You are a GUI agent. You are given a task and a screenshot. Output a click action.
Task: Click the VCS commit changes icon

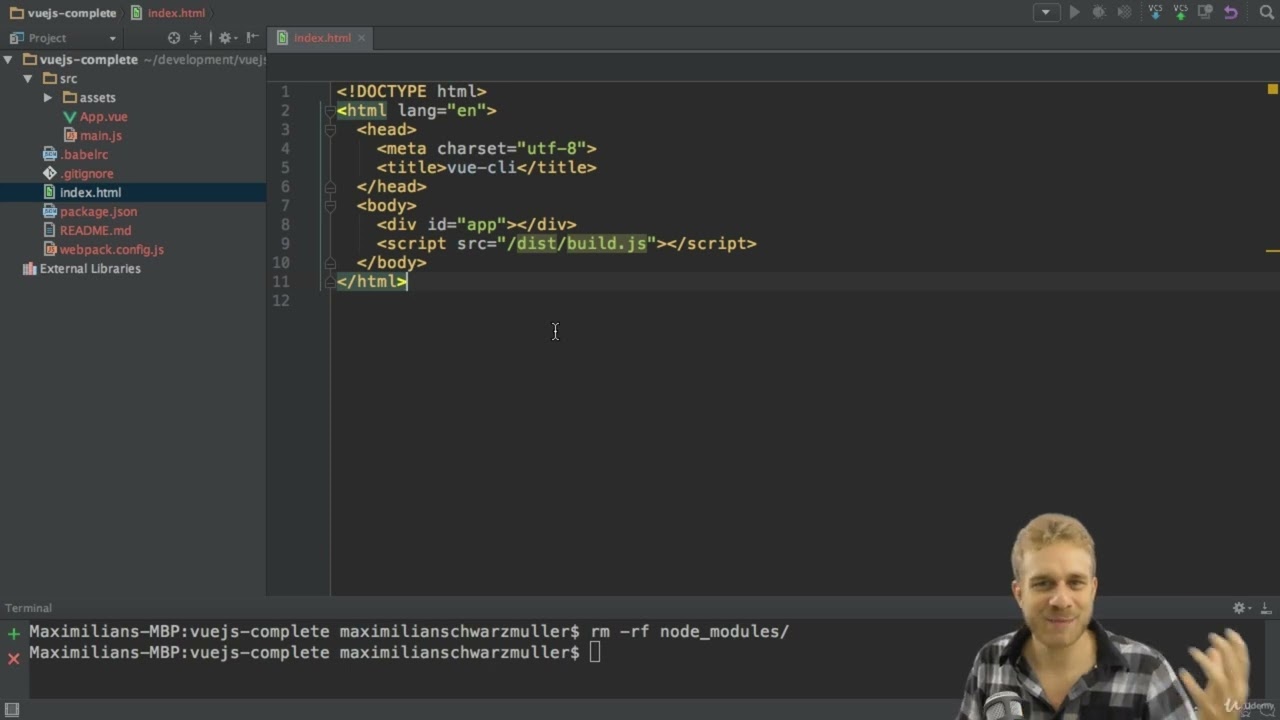point(1180,12)
